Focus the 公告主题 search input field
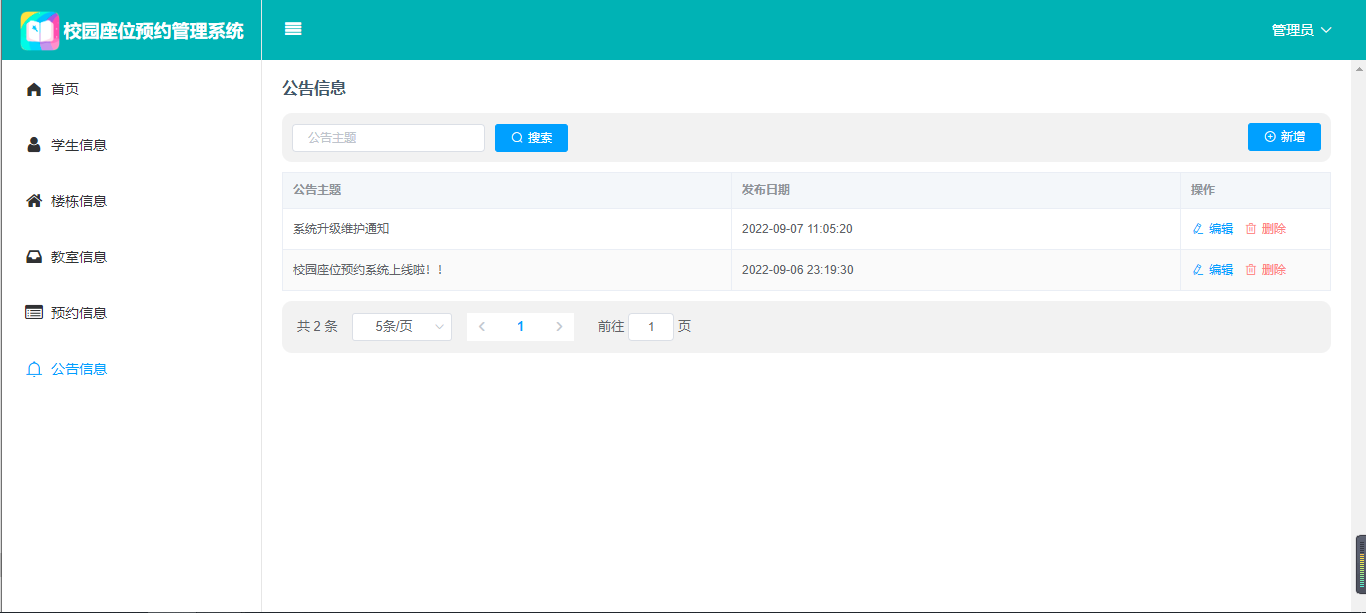 click(x=388, y=138)
